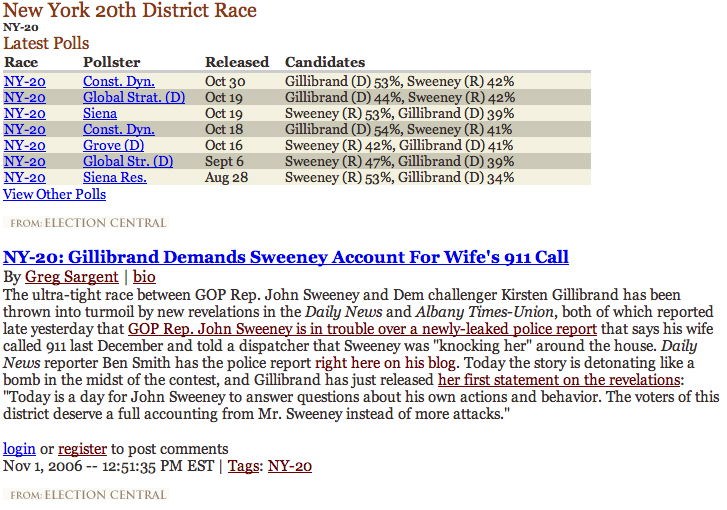Viewport: 727px width, 510px height.
Task: Select 'Sweeney (R) 53%, Gillibrand (D) 34%' result
Action: tap(400, 178)
